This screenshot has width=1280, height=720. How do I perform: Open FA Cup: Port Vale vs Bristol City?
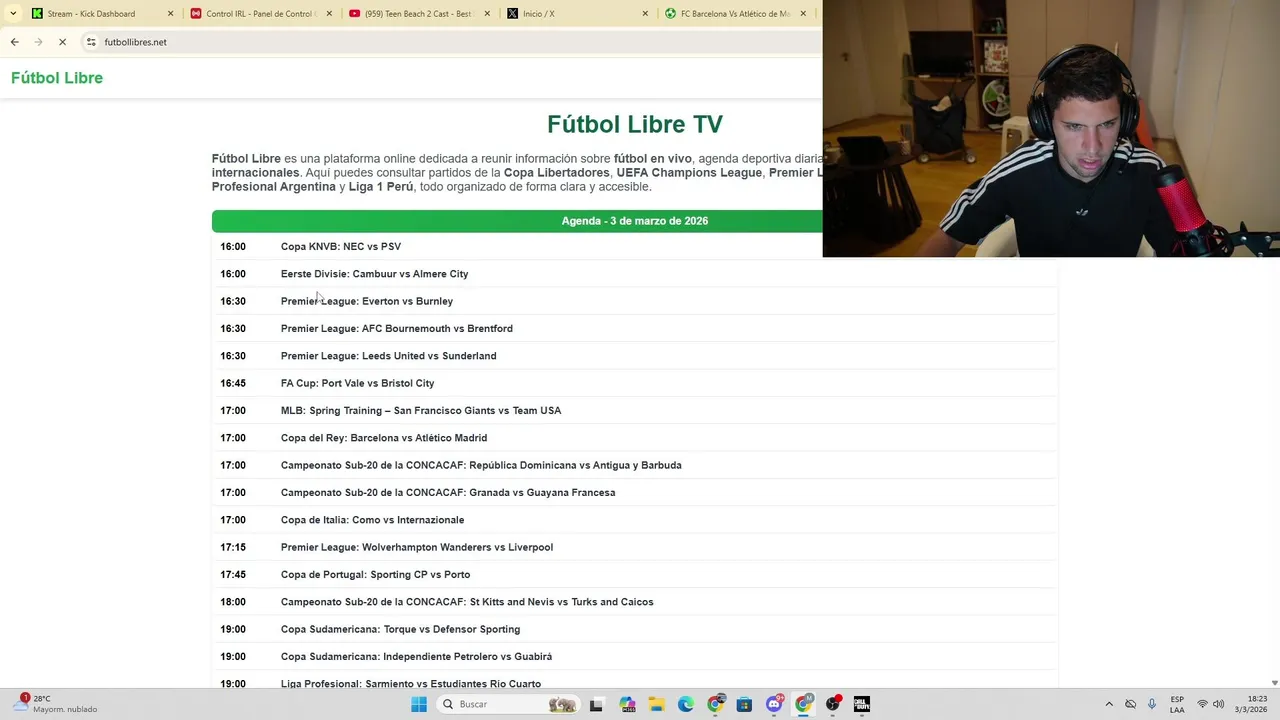click(634, 383)
